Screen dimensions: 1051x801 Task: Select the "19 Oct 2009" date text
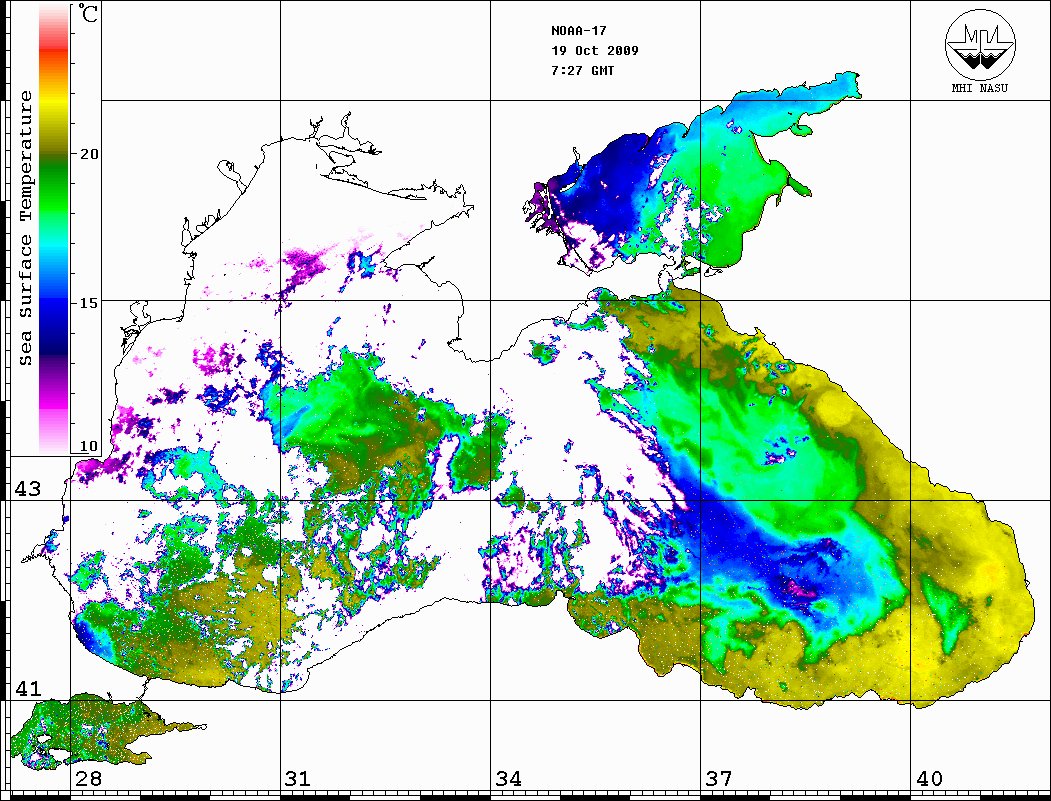pos(595,51)
